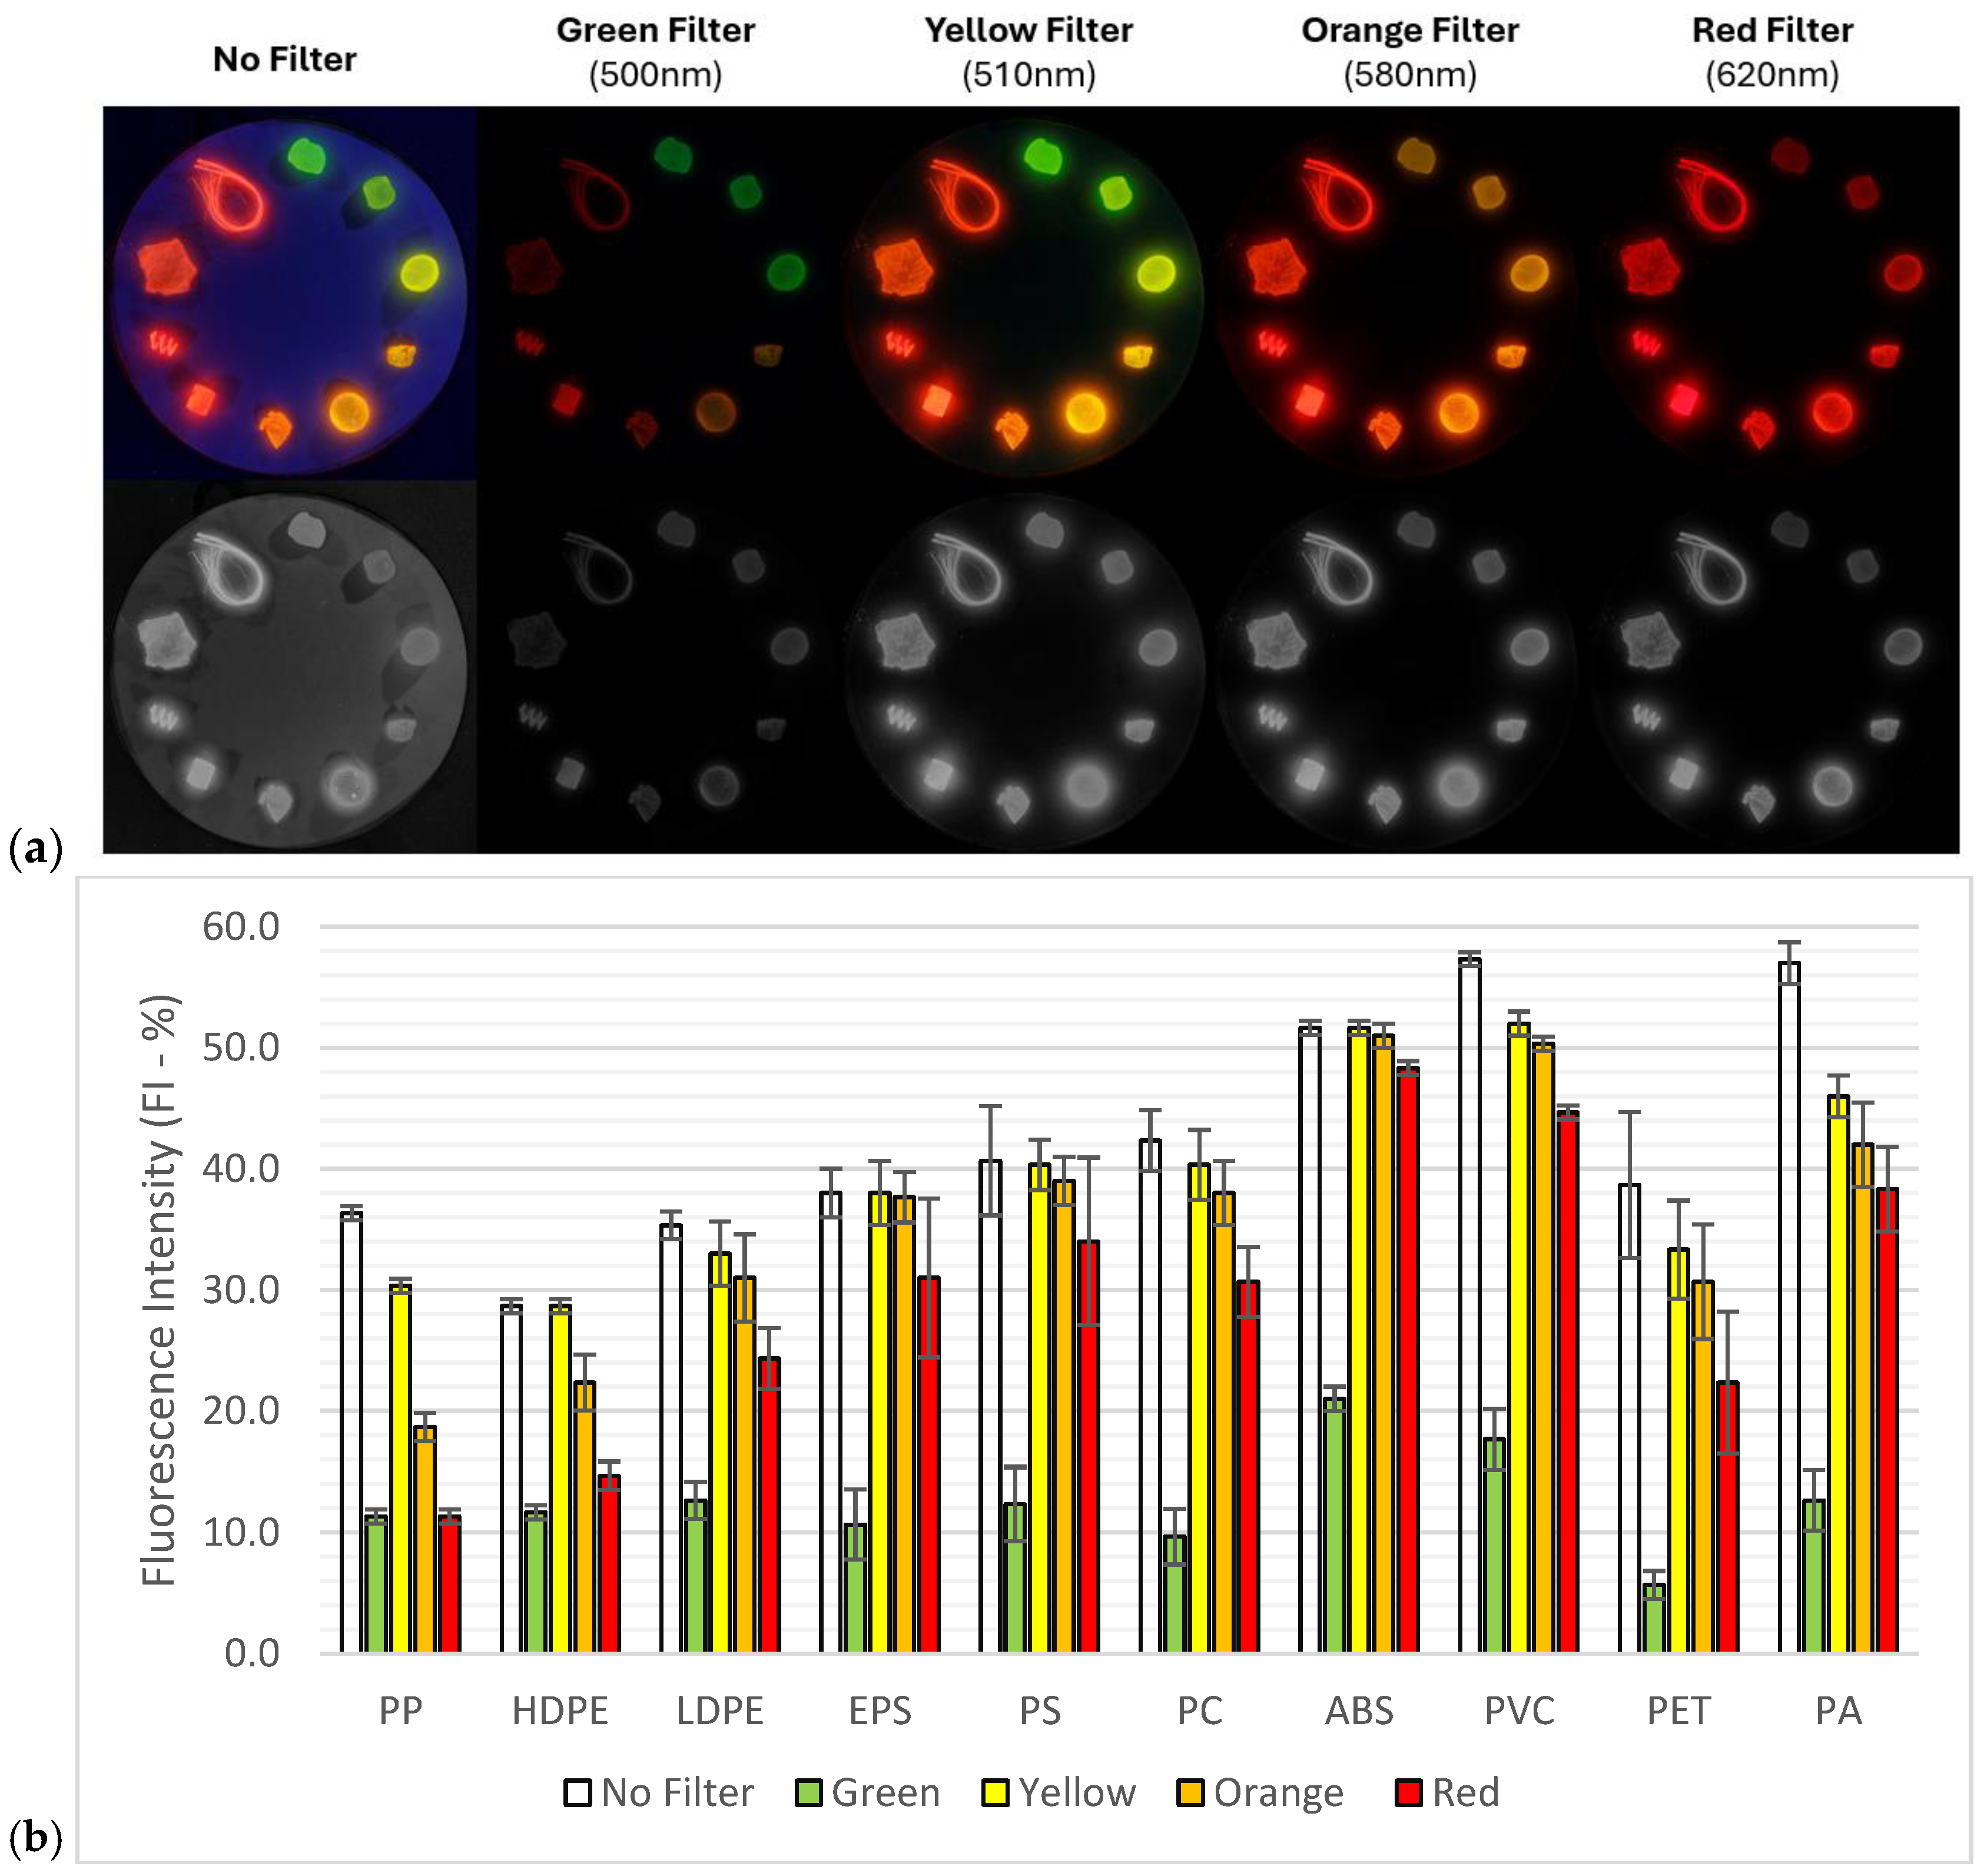Viewport: 1984px width, 1876px height.
Task: Click the 'Orange' legend label
Action: tap(1278, 1794)
